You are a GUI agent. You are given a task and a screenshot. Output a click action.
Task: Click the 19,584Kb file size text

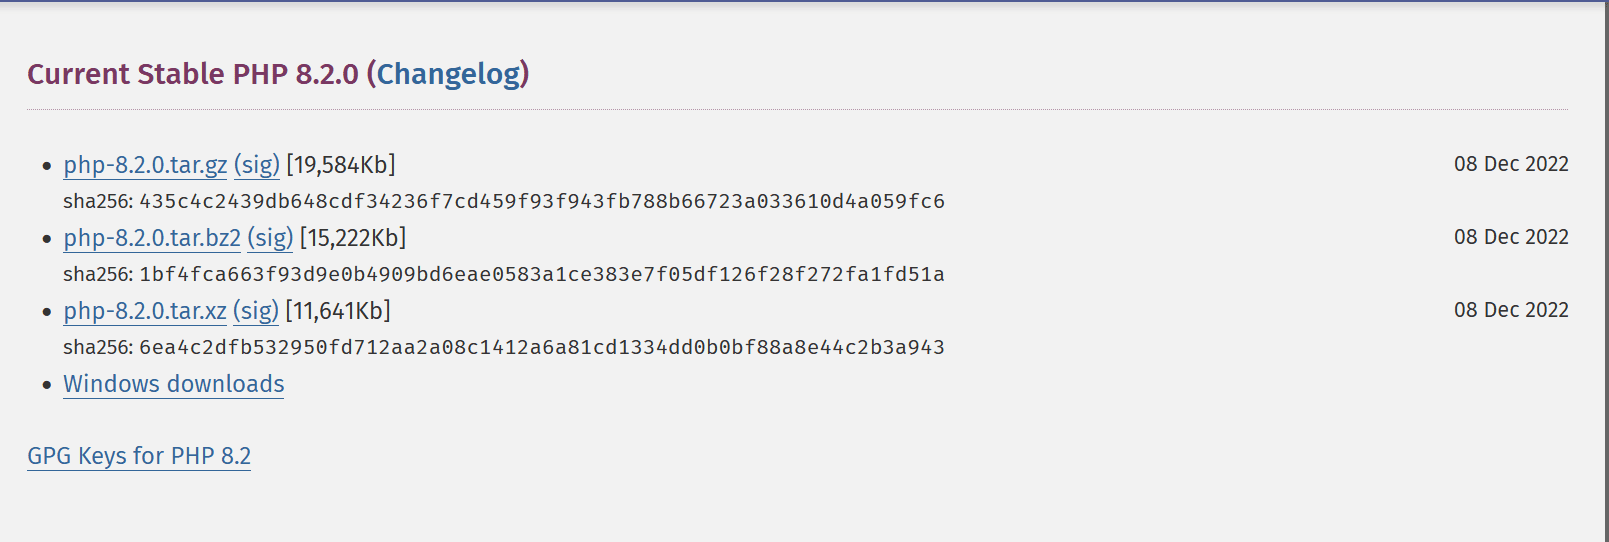coord(341,165)
